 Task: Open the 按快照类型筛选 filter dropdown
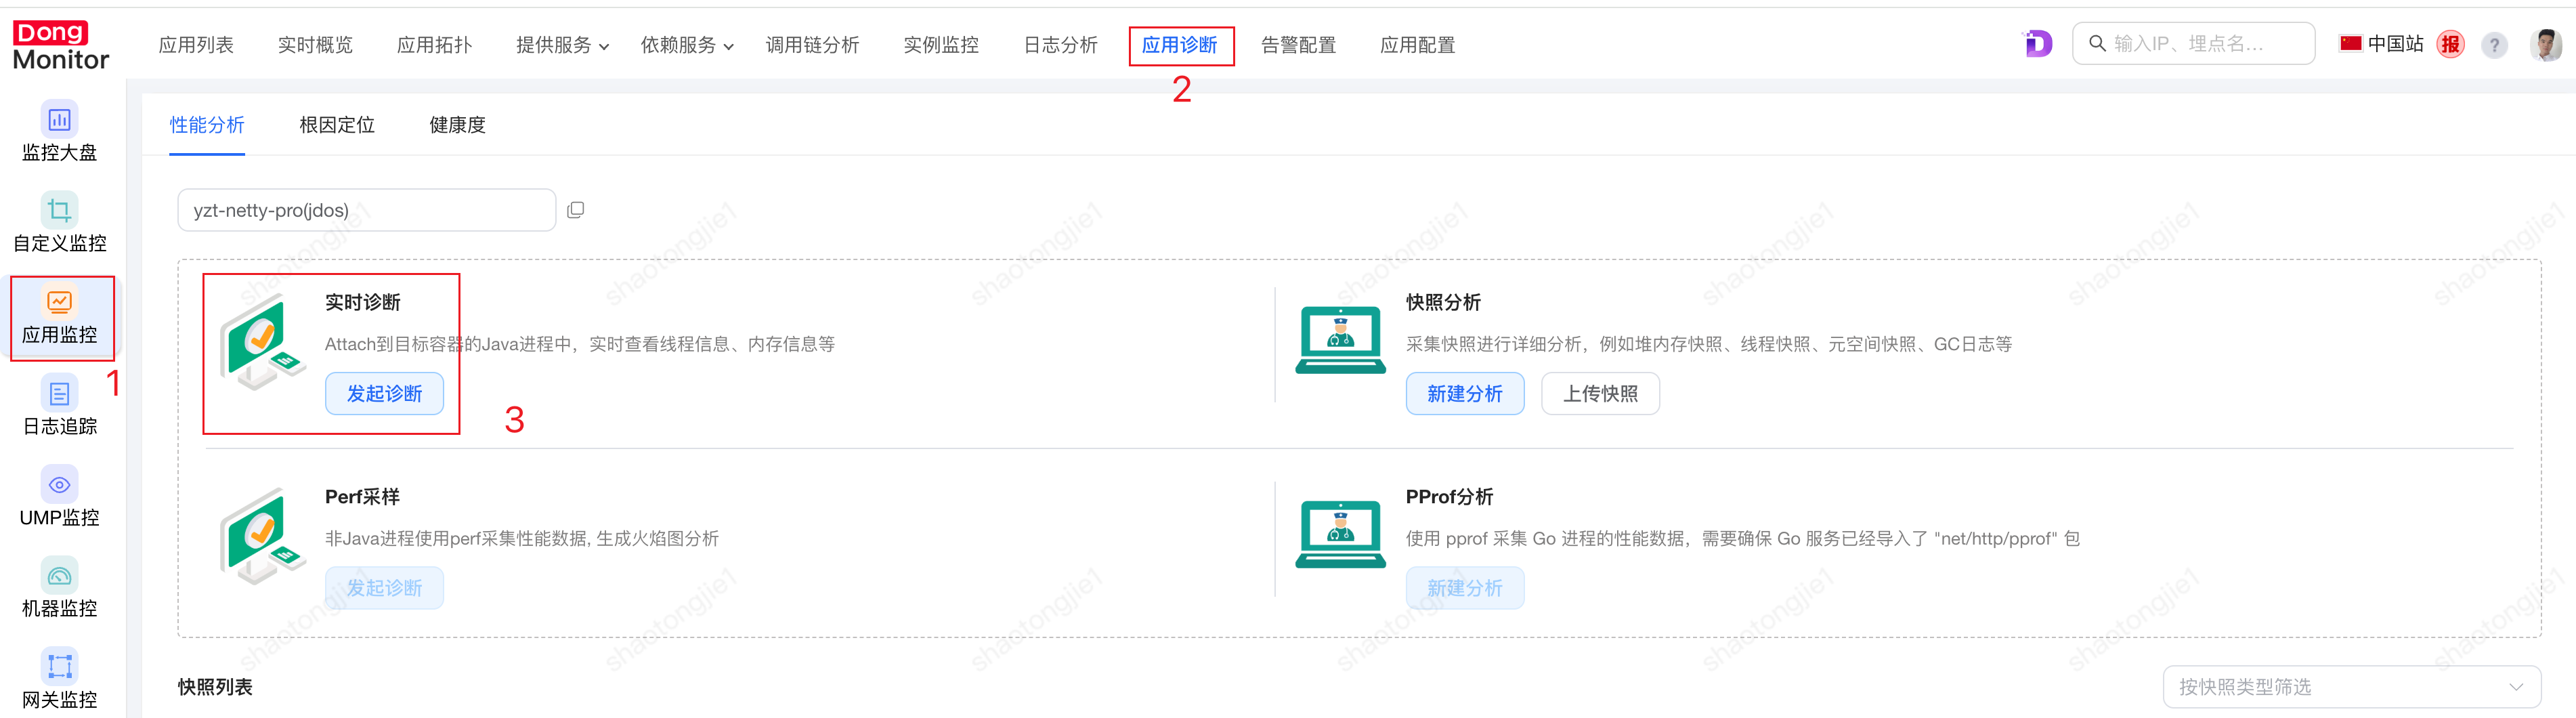click(x=2351, y=686)
